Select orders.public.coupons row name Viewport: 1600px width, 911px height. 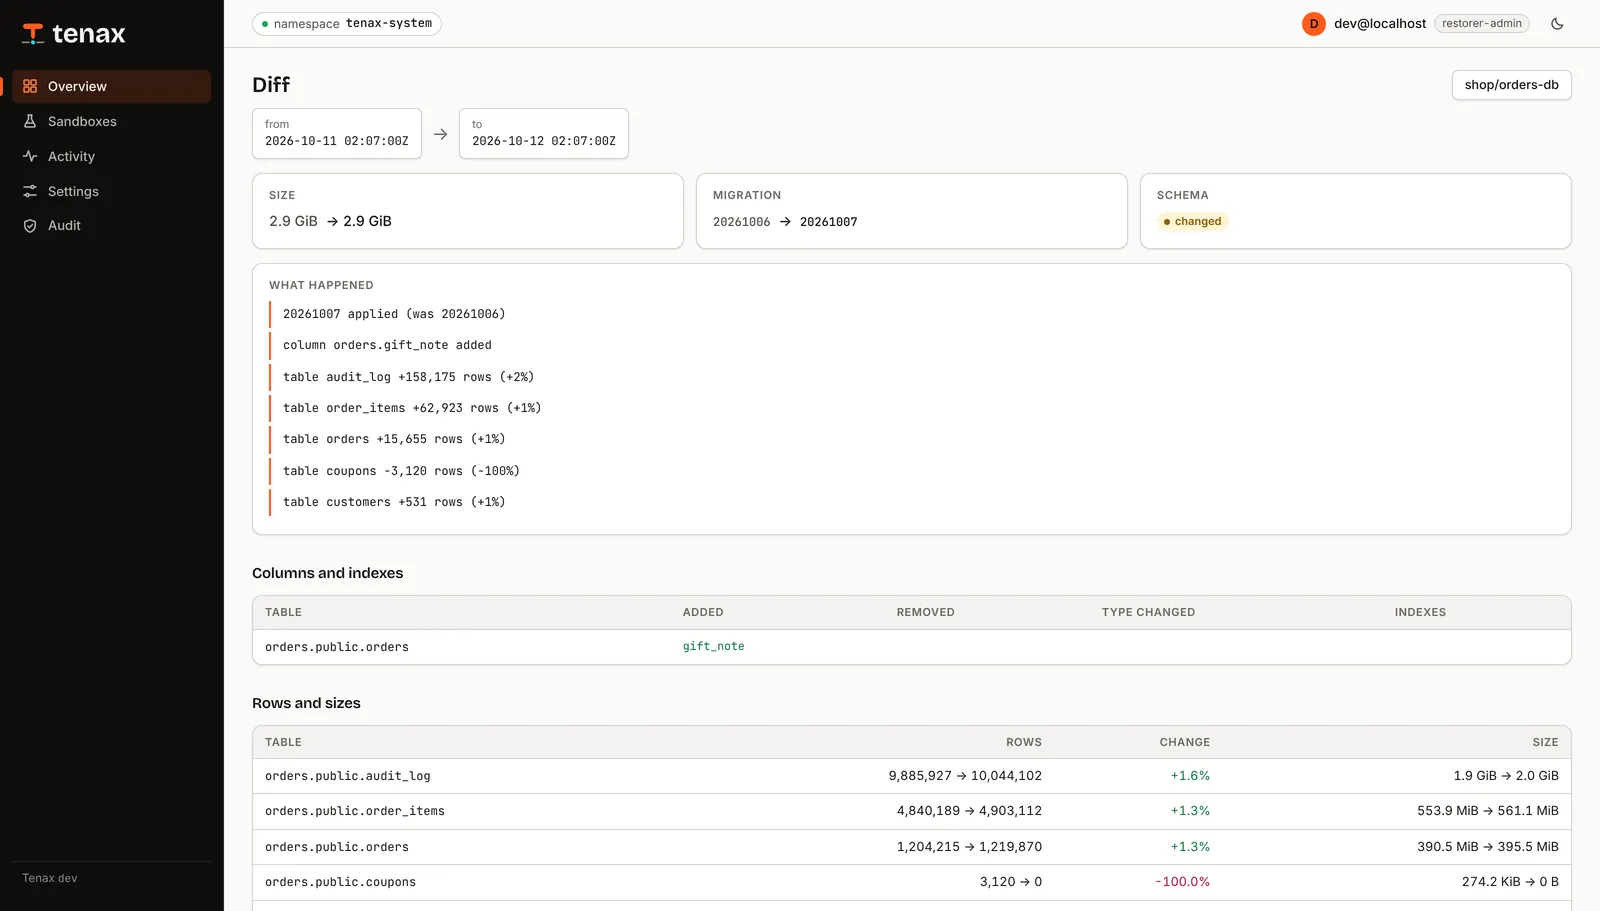tap(340, 882)
